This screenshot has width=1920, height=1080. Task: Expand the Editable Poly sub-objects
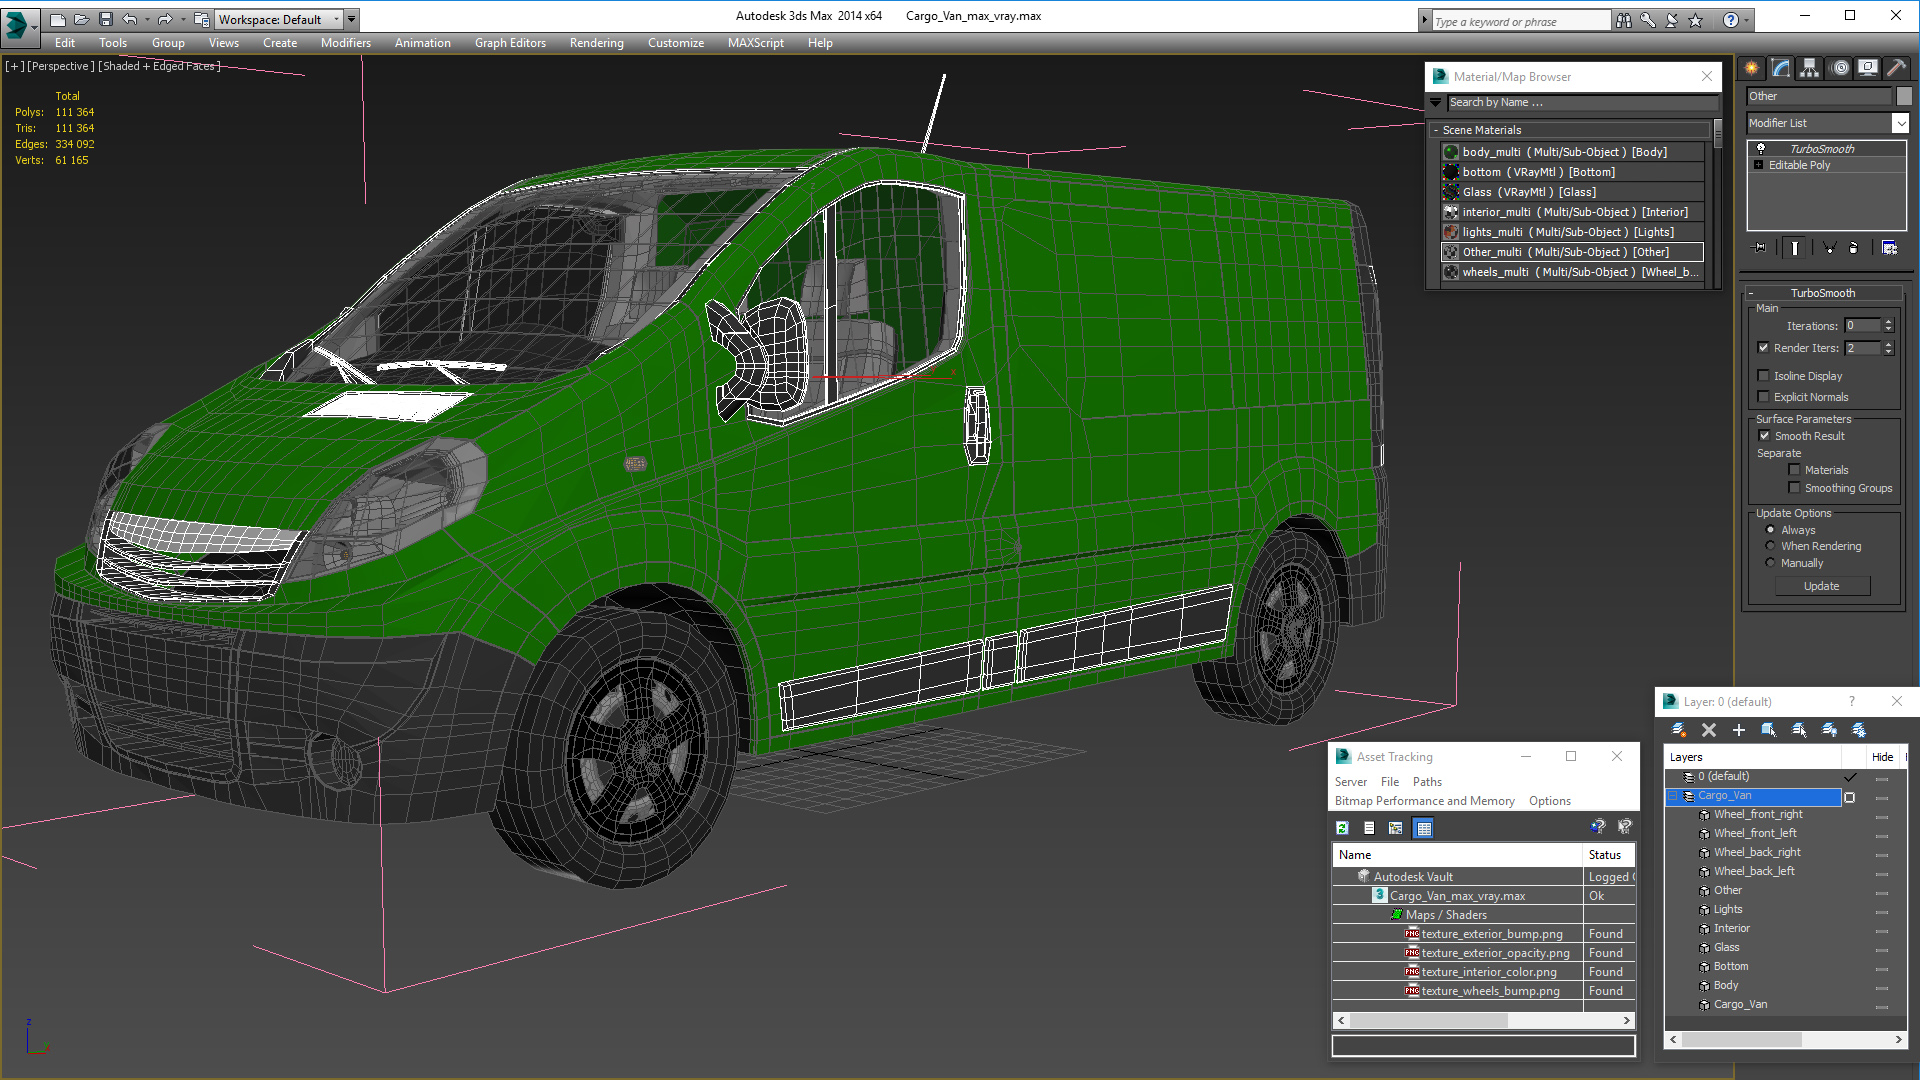point(1759,165)
